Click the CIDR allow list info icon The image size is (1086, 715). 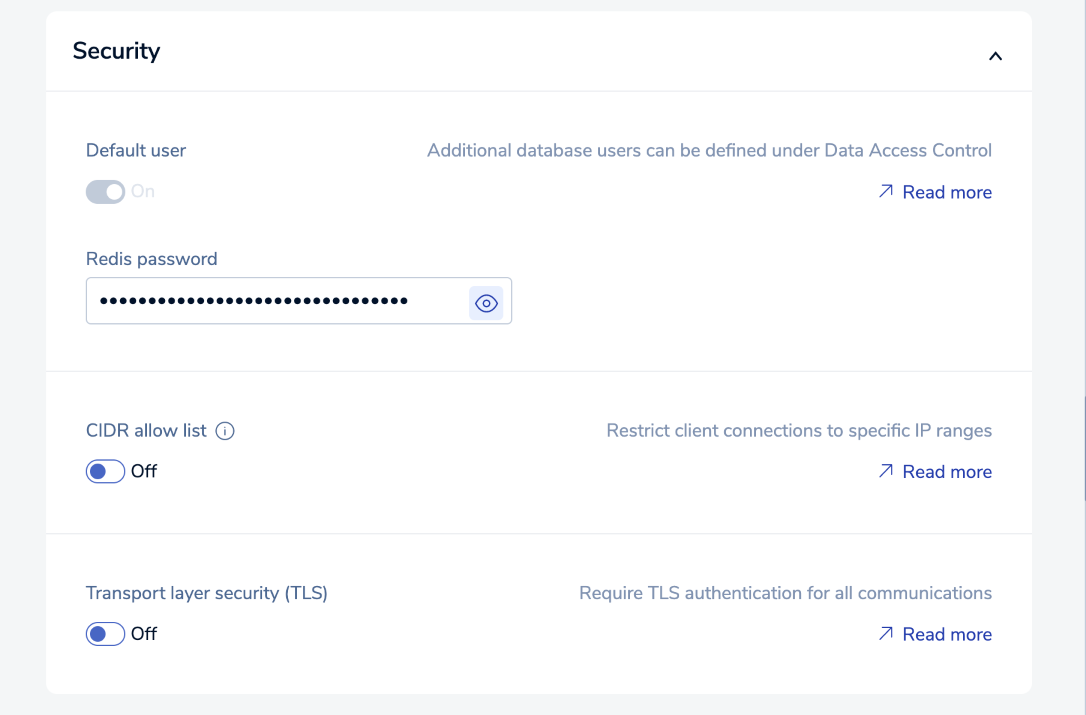click(225, 431)
